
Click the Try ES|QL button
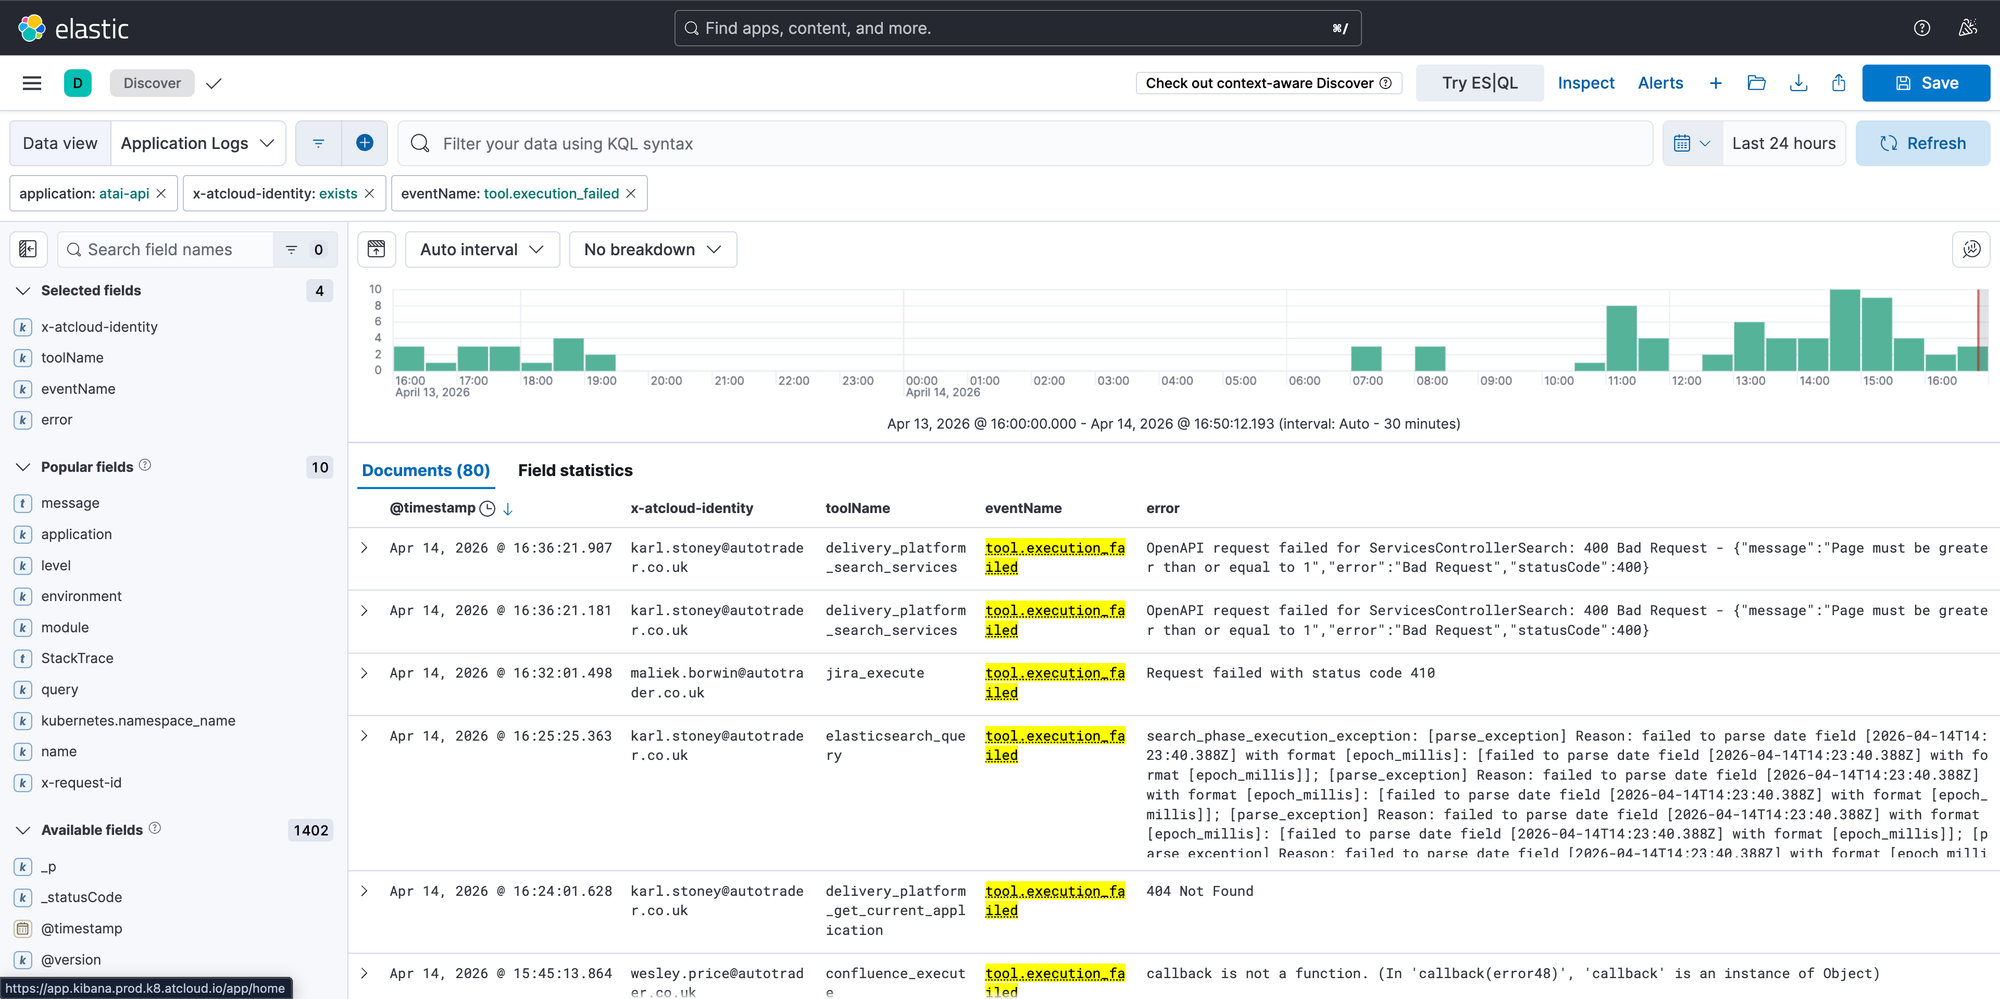click(x=1479, y=83)
